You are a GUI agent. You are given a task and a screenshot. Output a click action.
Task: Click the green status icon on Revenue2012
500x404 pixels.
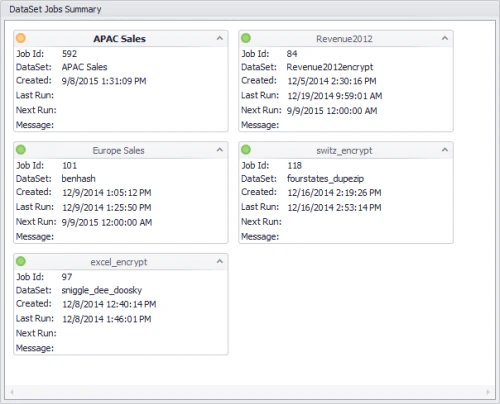click(x=246, y=38)
